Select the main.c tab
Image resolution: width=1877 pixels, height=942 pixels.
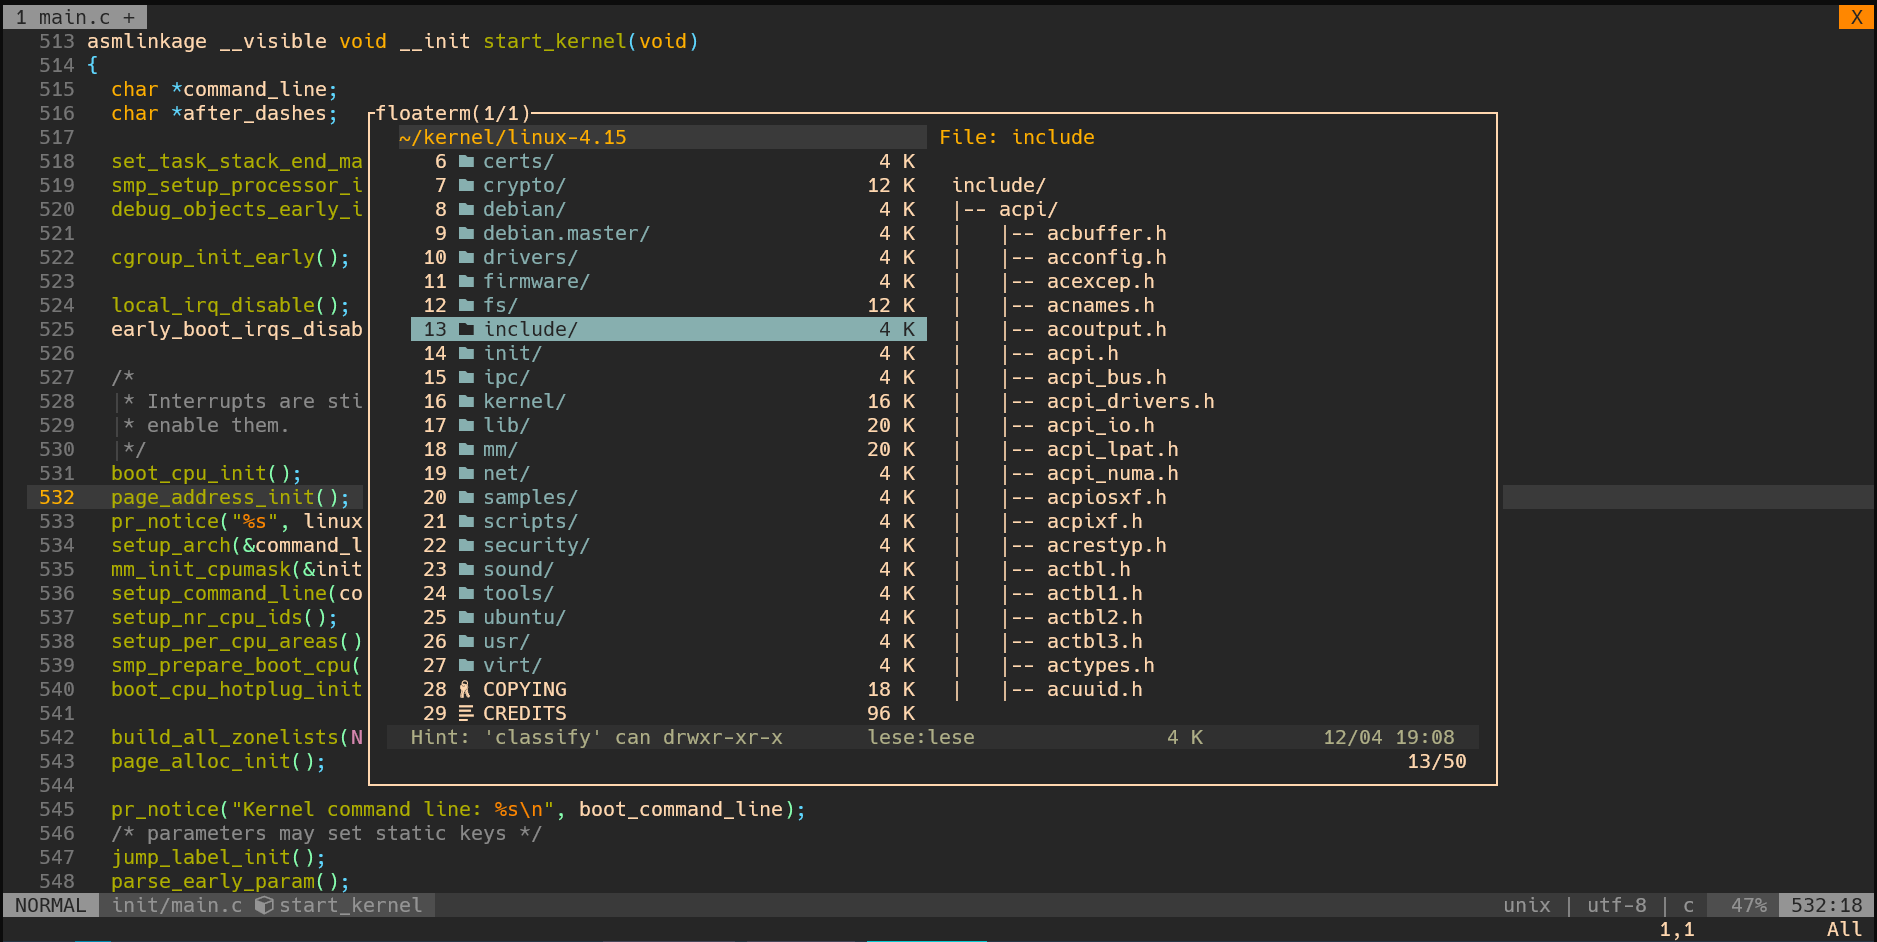tap(75, 17)
